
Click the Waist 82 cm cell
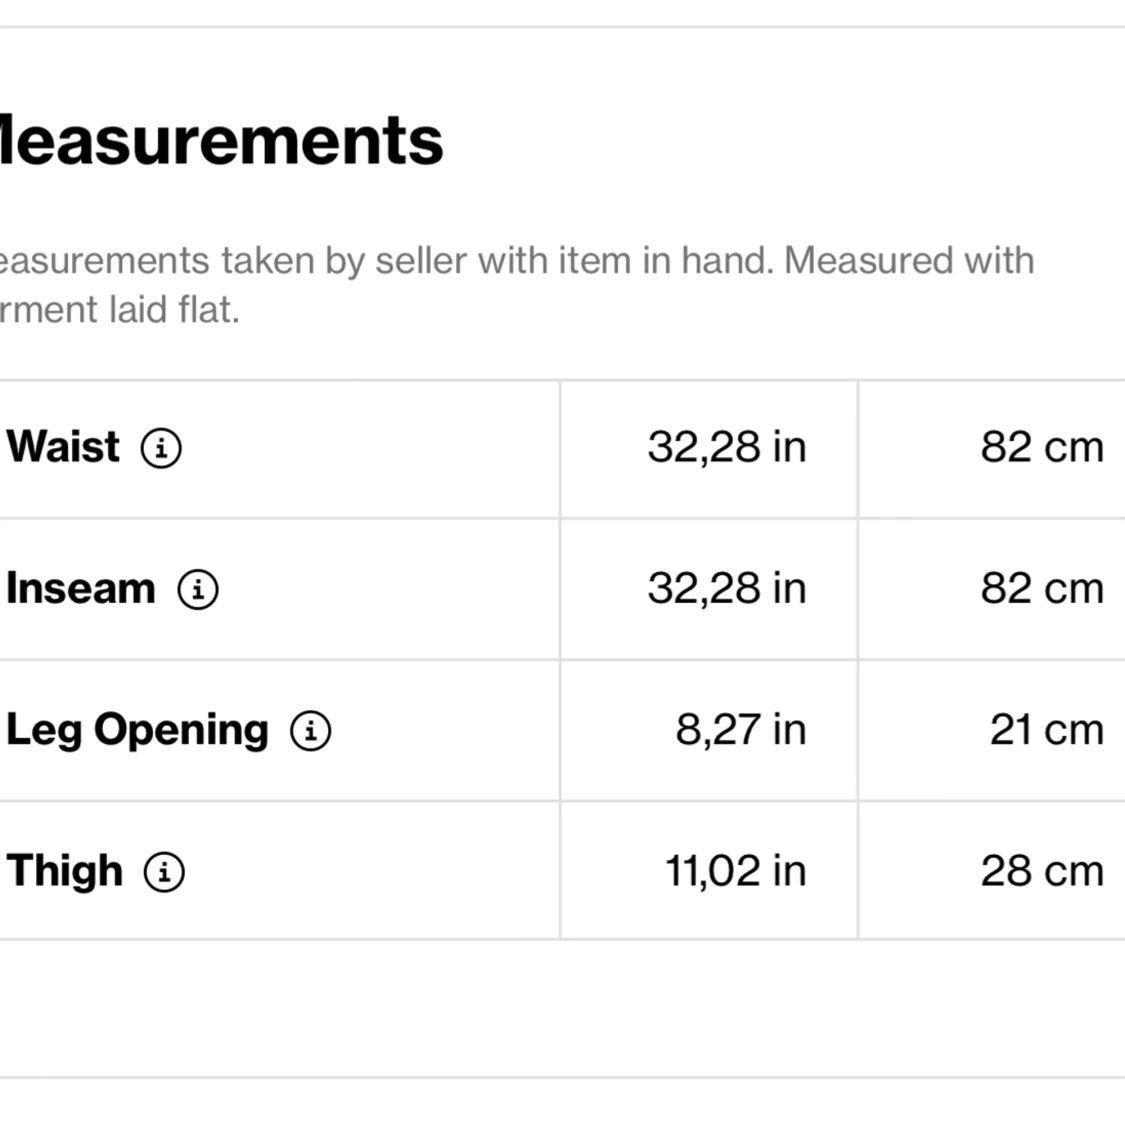[1041, 447]
